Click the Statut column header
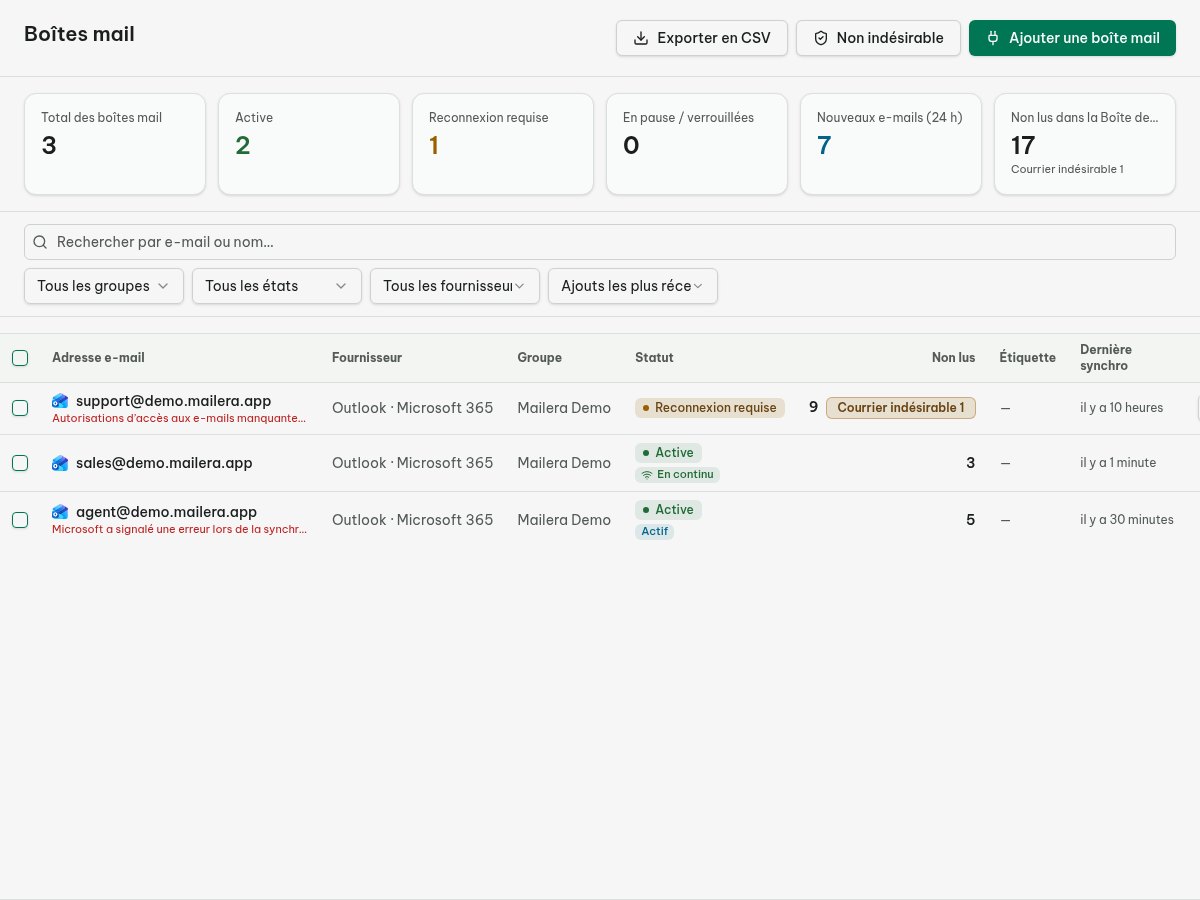This screenshot has width=1200, height=900. [x=654, y=358]
